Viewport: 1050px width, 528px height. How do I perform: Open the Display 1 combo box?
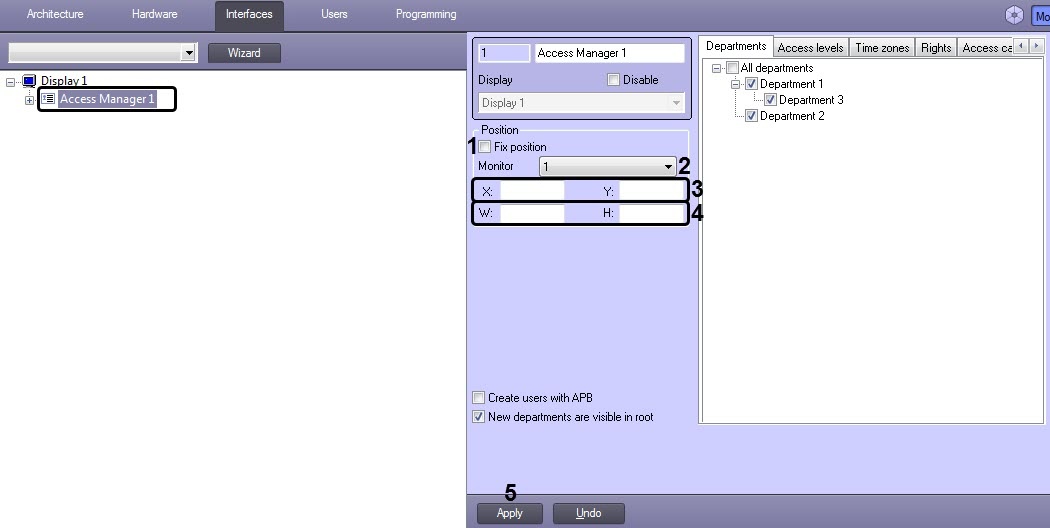click(x=581, y=103)
